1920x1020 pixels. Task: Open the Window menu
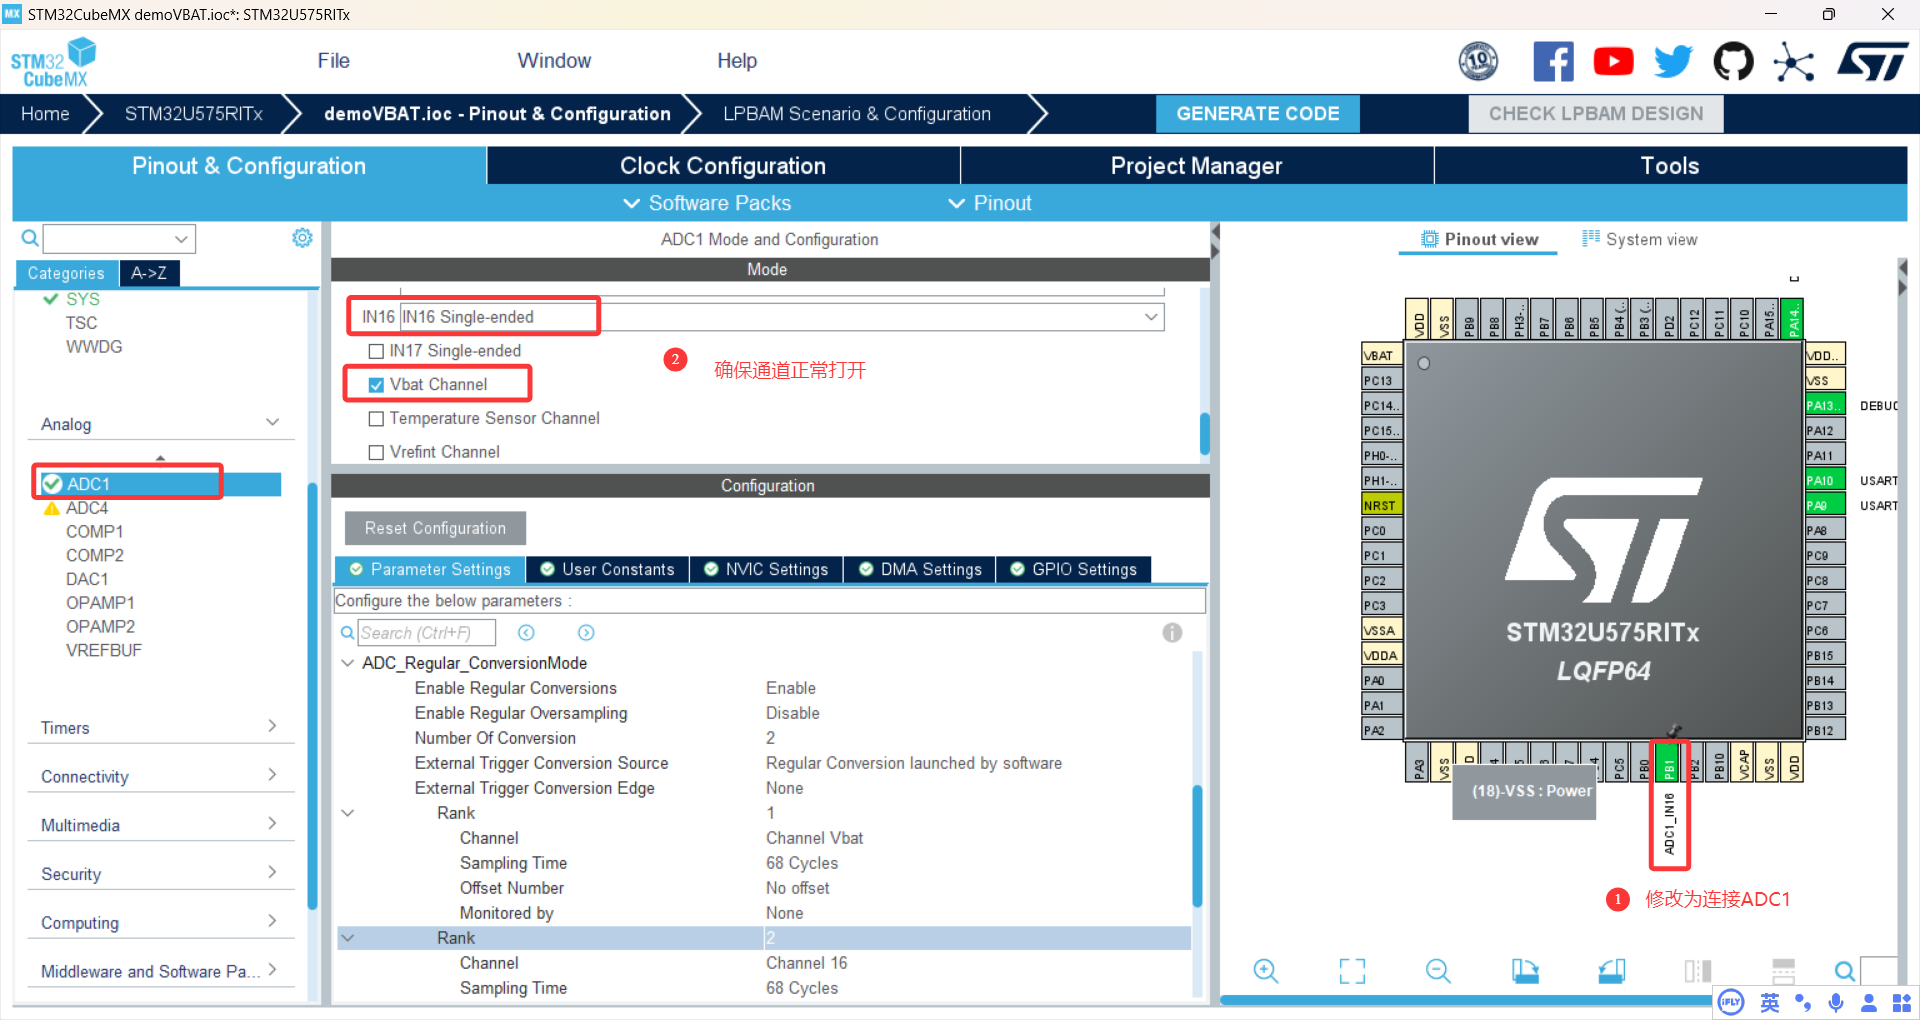[554, 61]
